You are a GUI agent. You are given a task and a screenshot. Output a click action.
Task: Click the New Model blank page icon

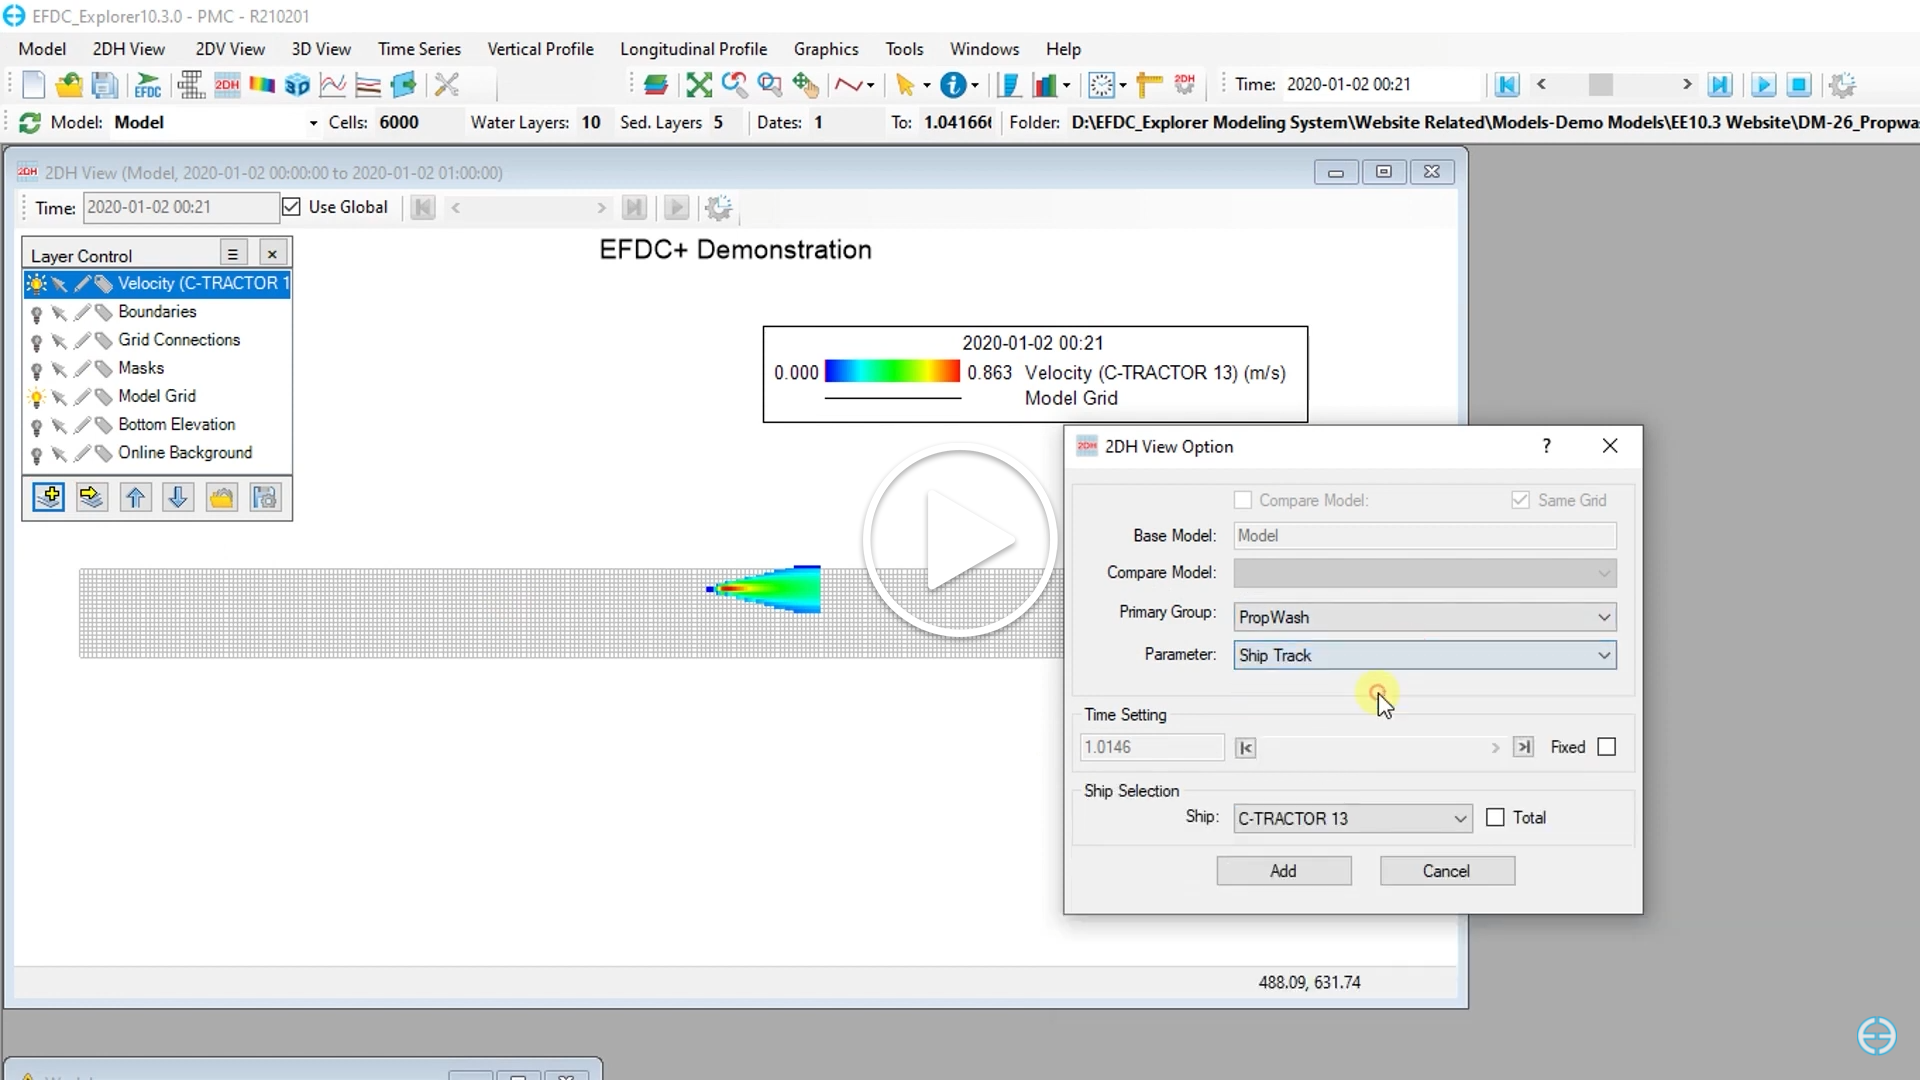[x=33, y=85]
